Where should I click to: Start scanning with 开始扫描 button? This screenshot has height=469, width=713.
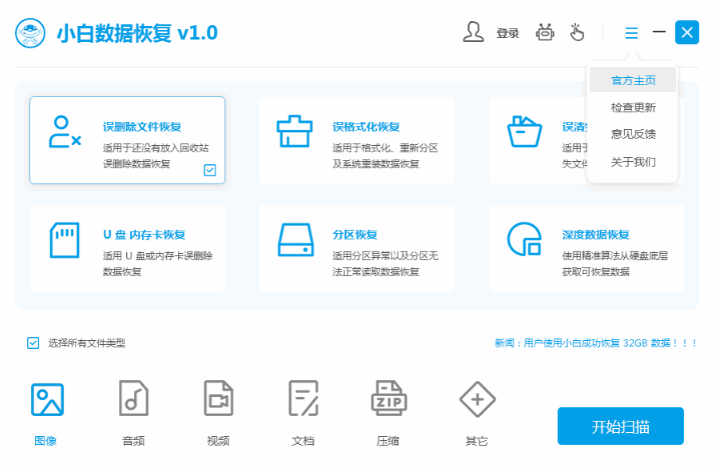[x=620, y=426]
